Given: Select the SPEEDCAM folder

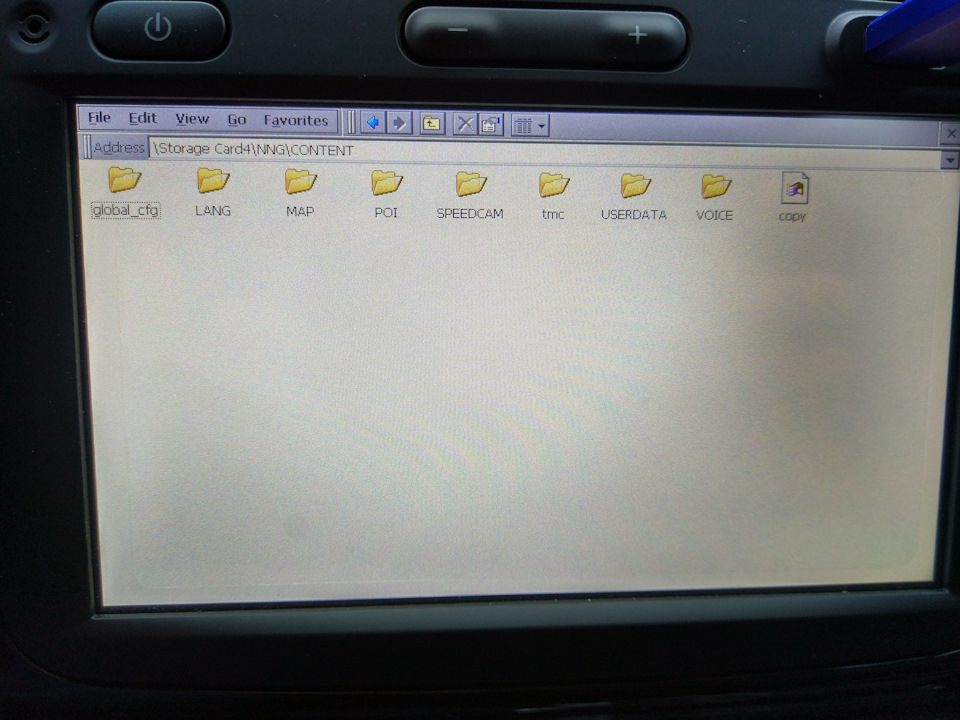Looking at the screenshot, I should click(x=470, y=184).
